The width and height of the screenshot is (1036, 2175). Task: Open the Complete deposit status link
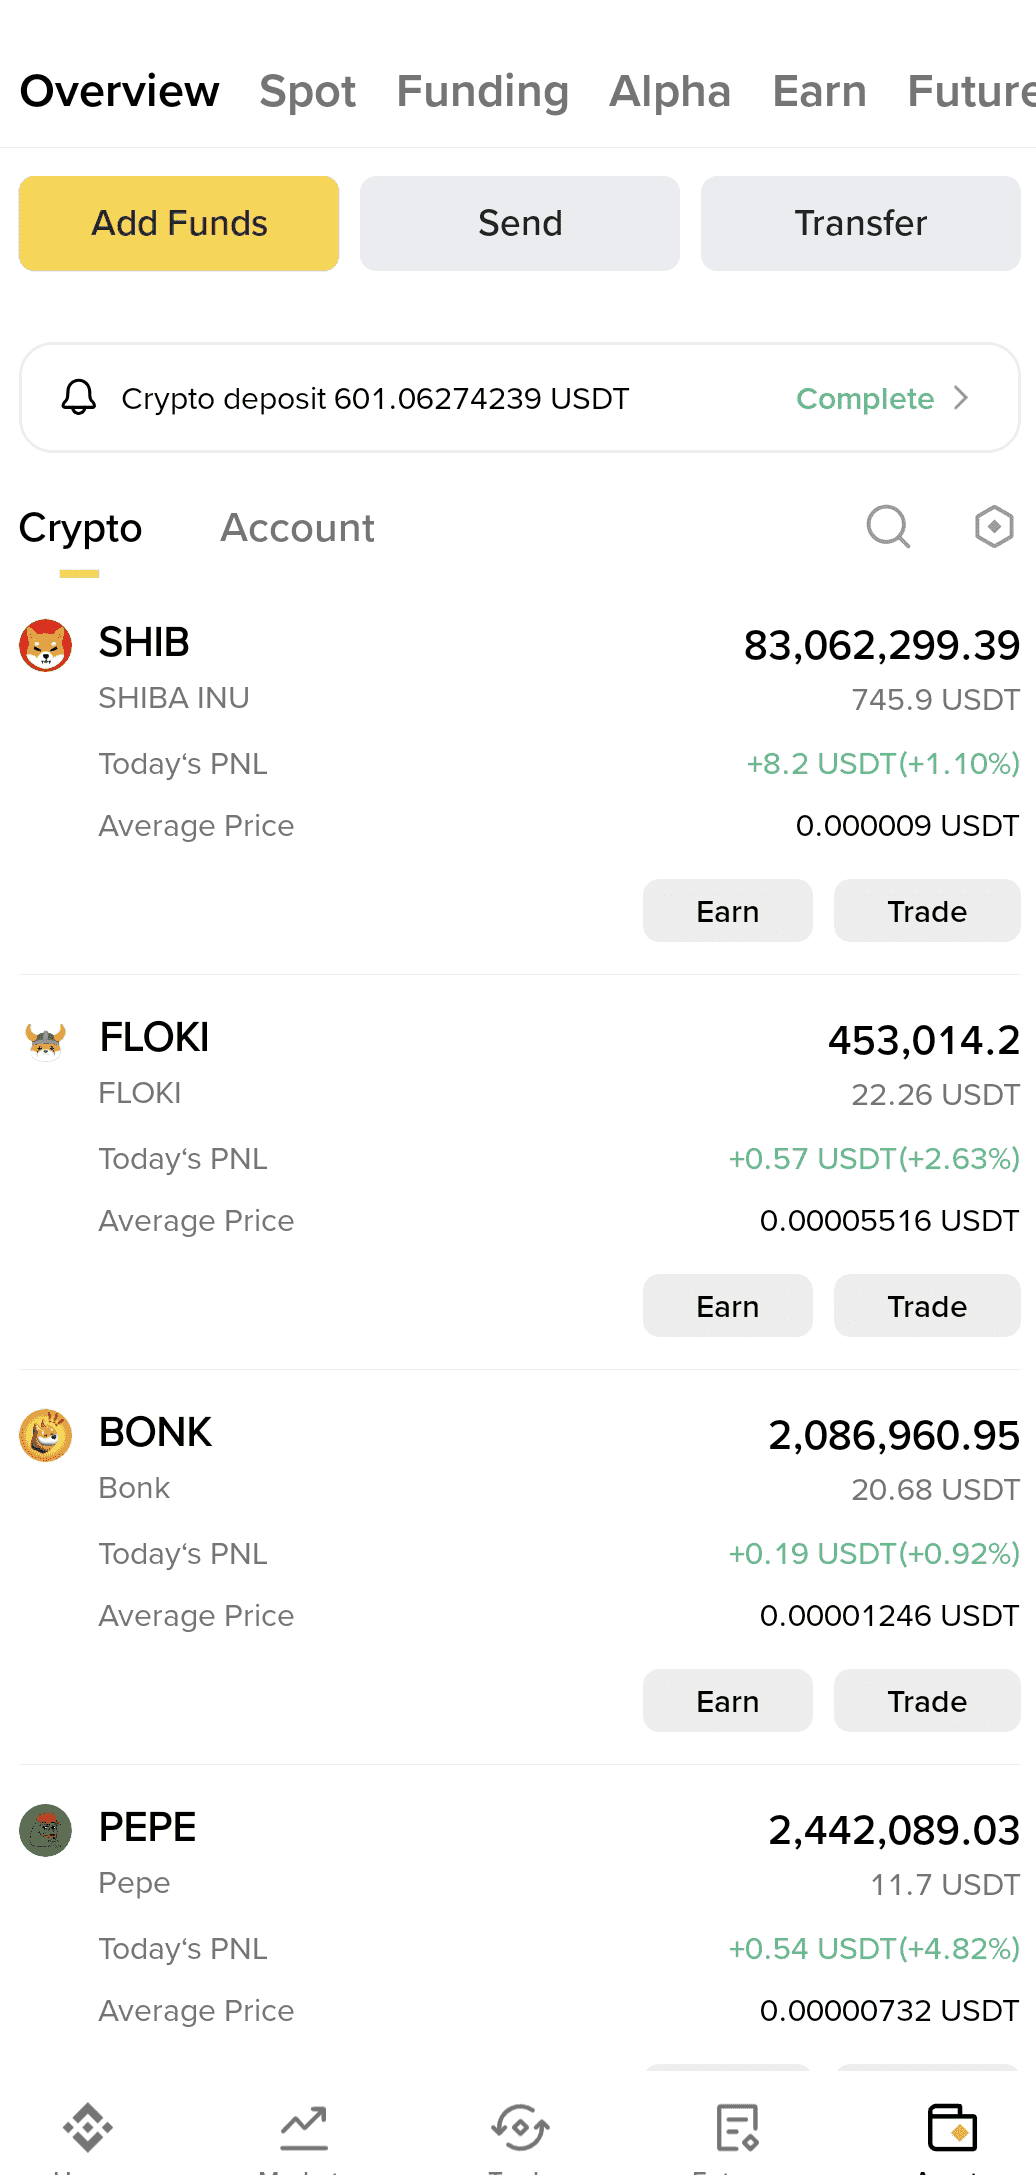tap(865, 398)
